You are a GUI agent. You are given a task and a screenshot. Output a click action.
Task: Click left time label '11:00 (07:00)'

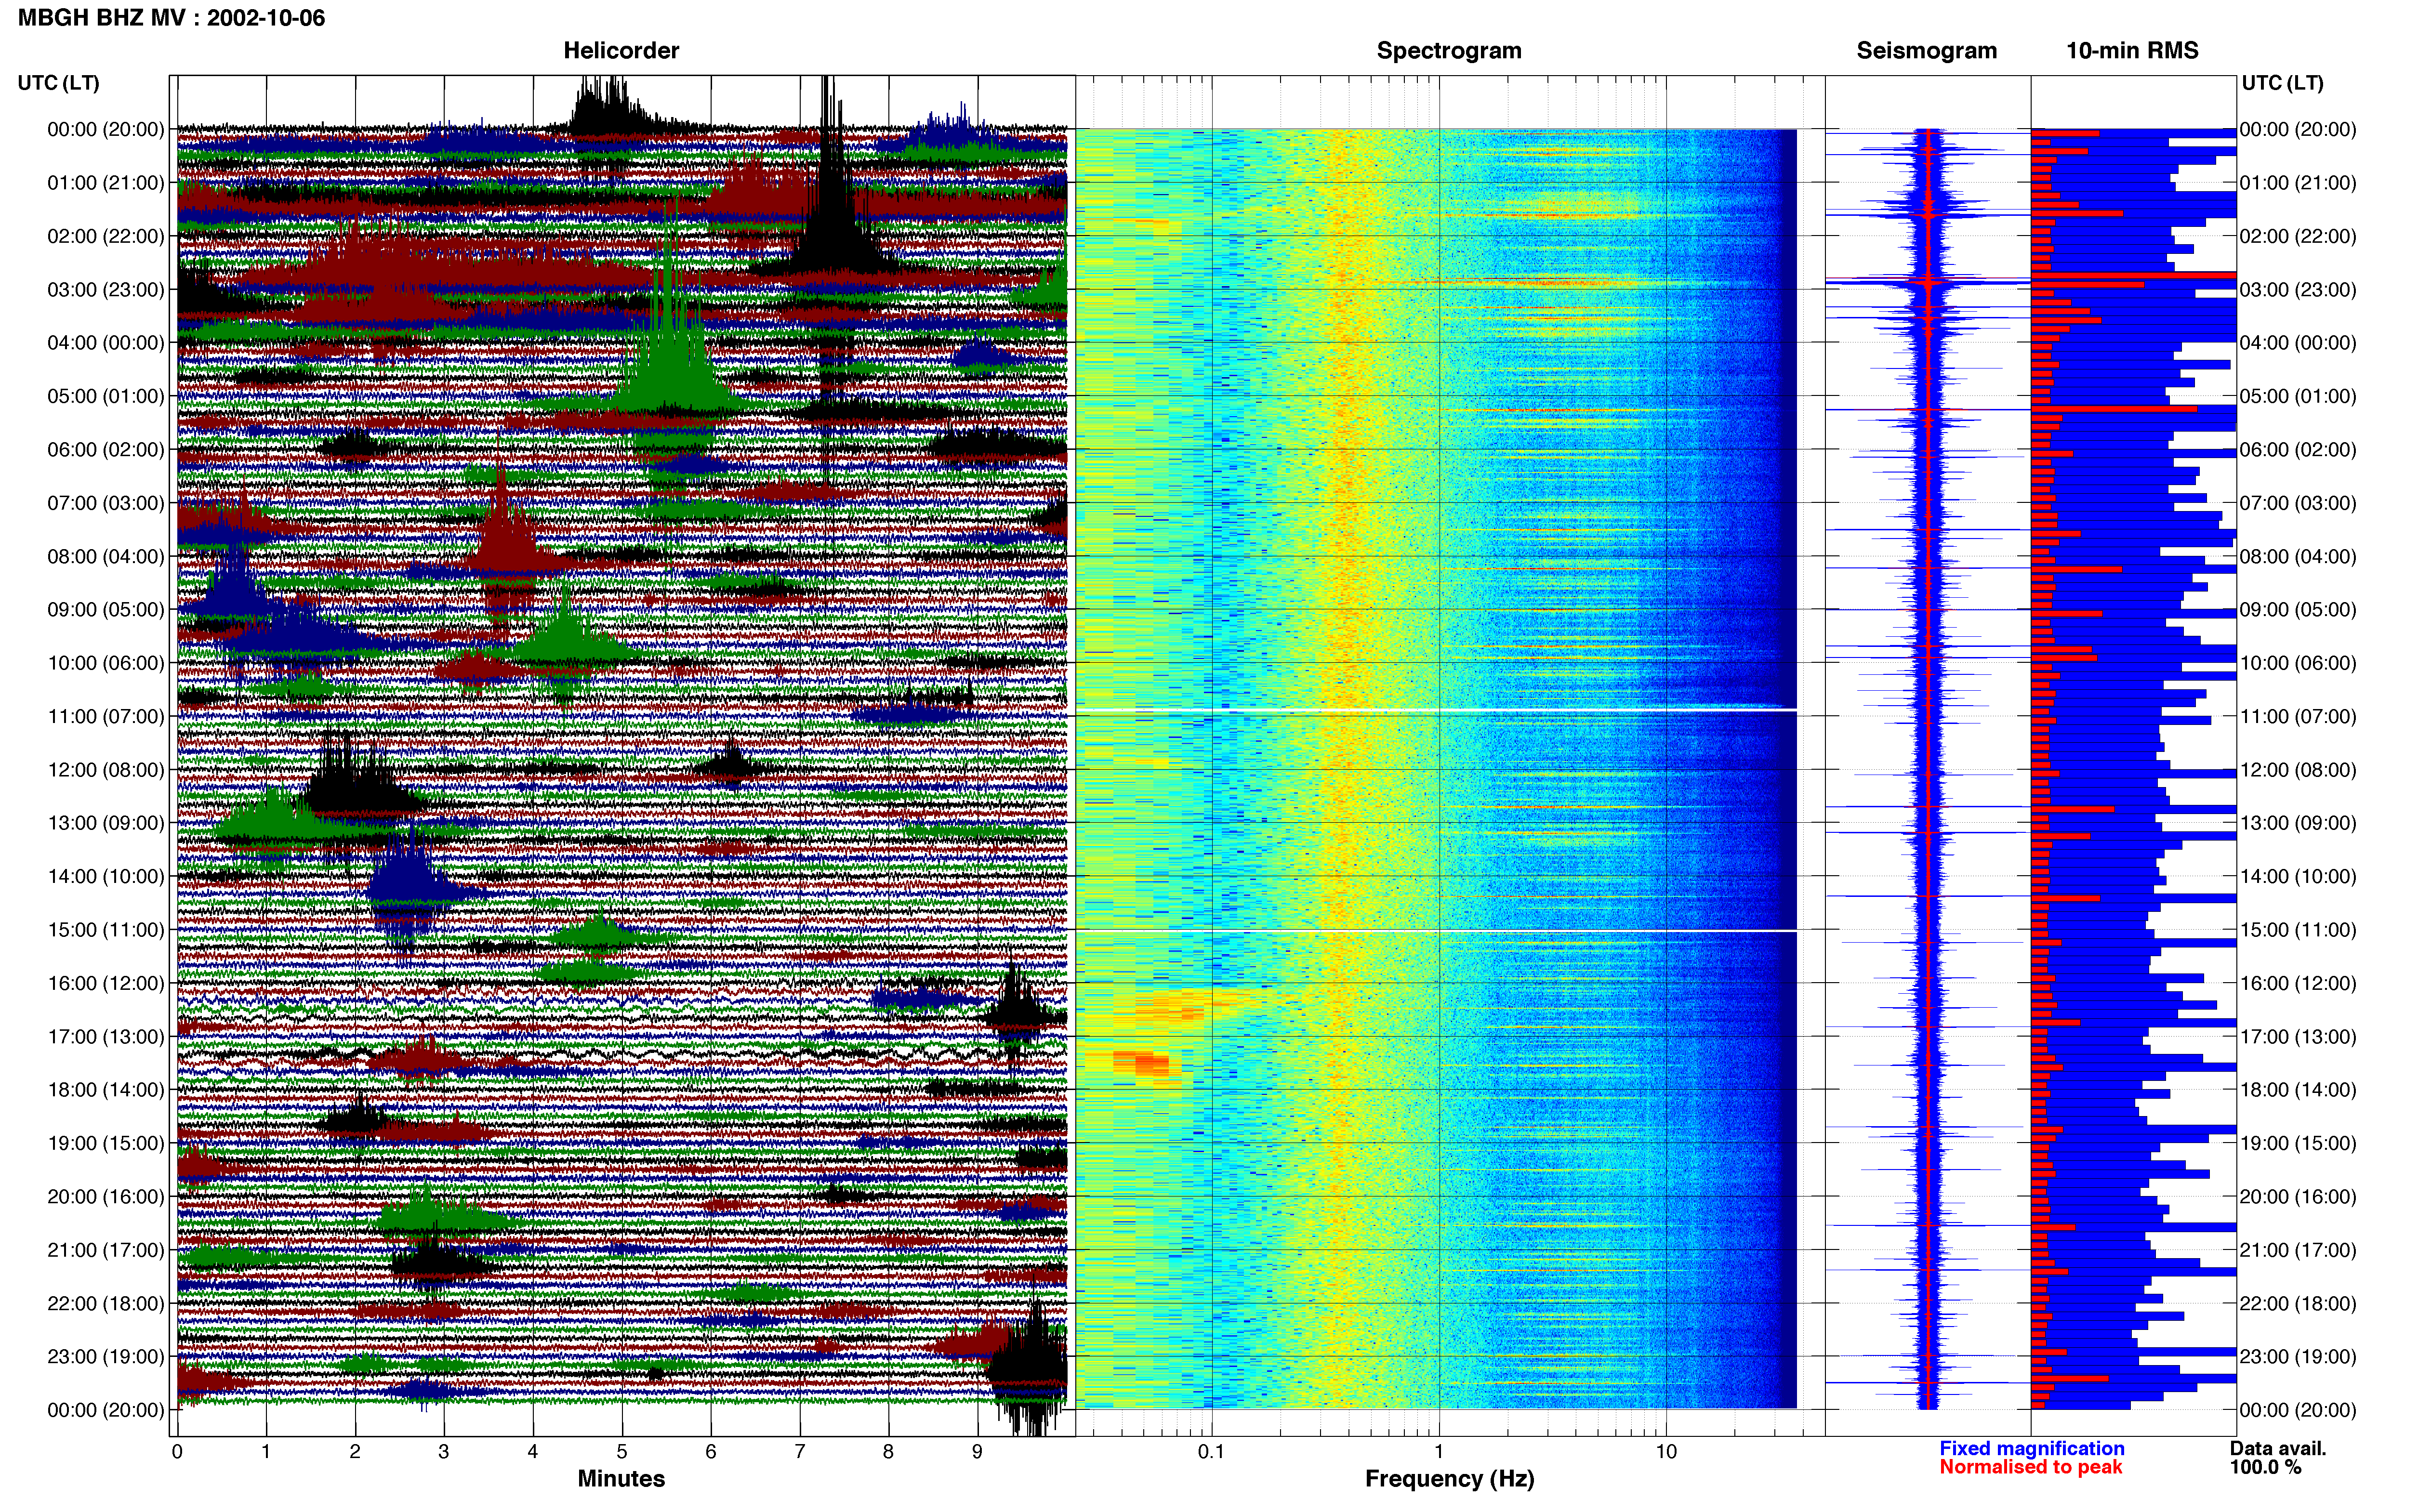106,716
